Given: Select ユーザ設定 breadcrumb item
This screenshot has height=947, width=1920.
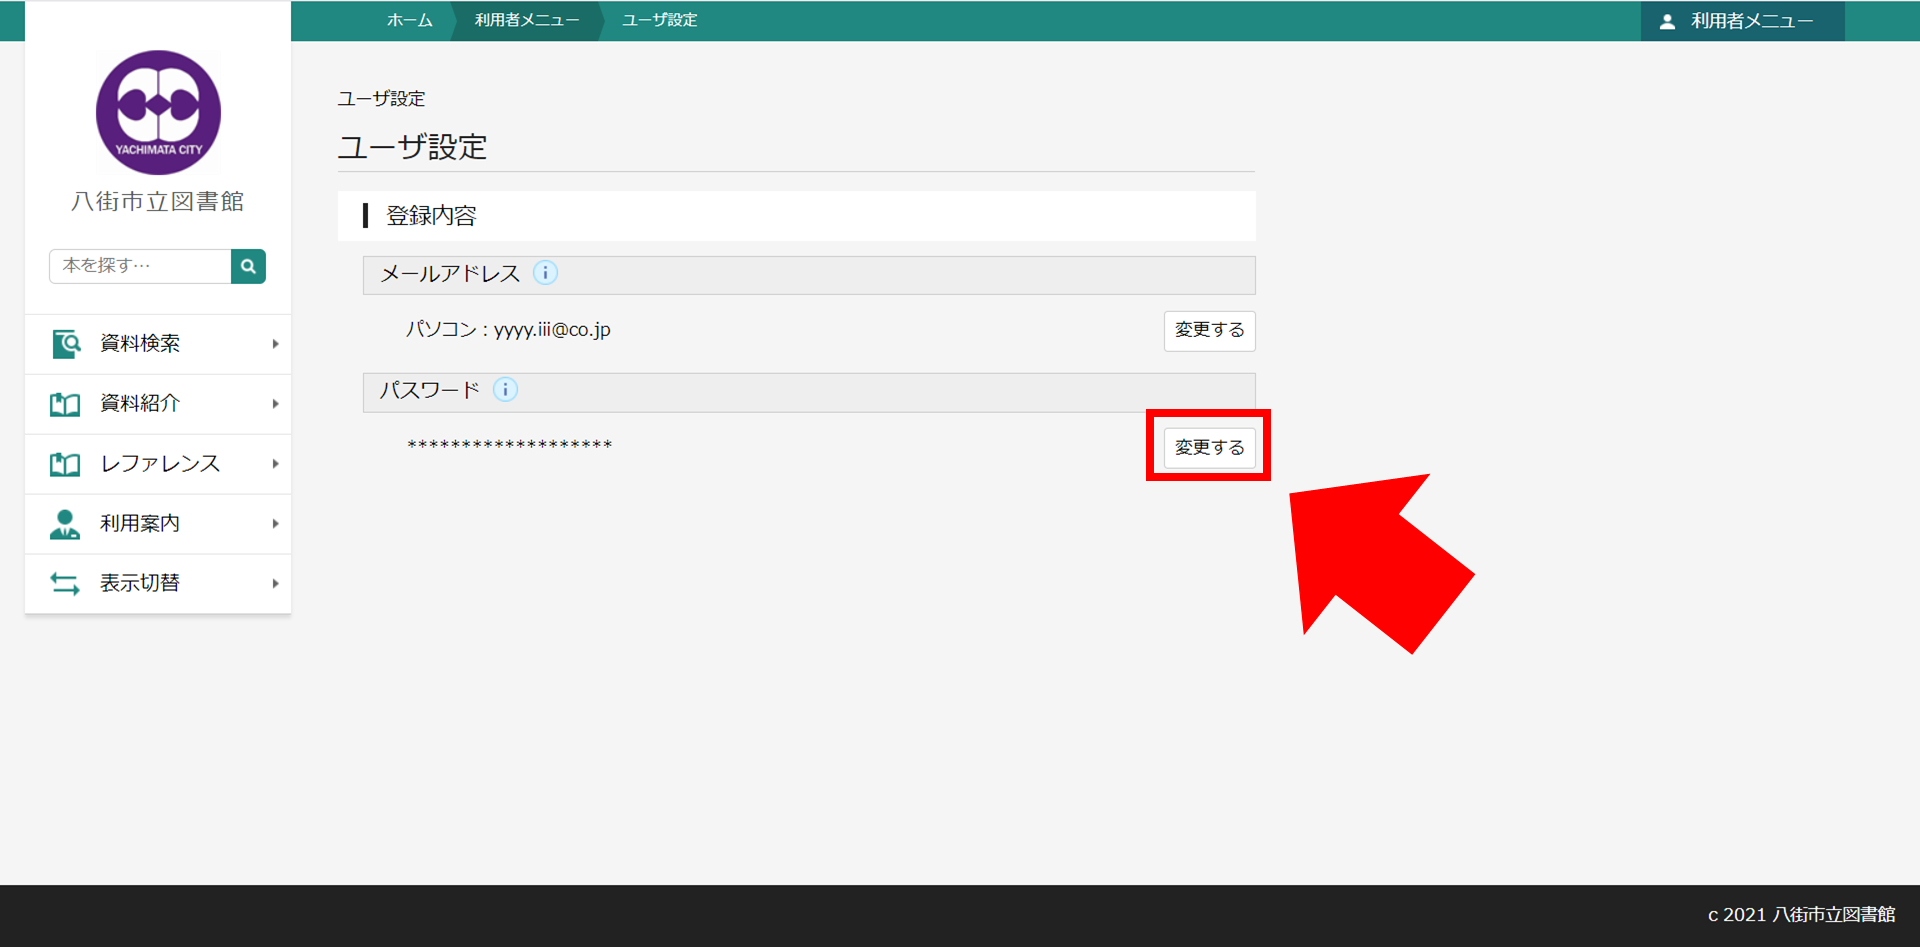Looking at the screenshot, I should point(659,20).
